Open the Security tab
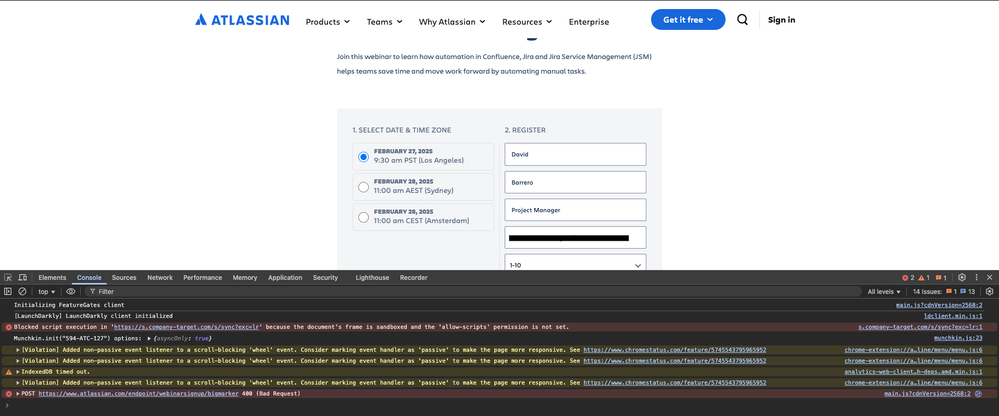Image resolution: width=999 pixels, height=416 pixels. [326, 278]
